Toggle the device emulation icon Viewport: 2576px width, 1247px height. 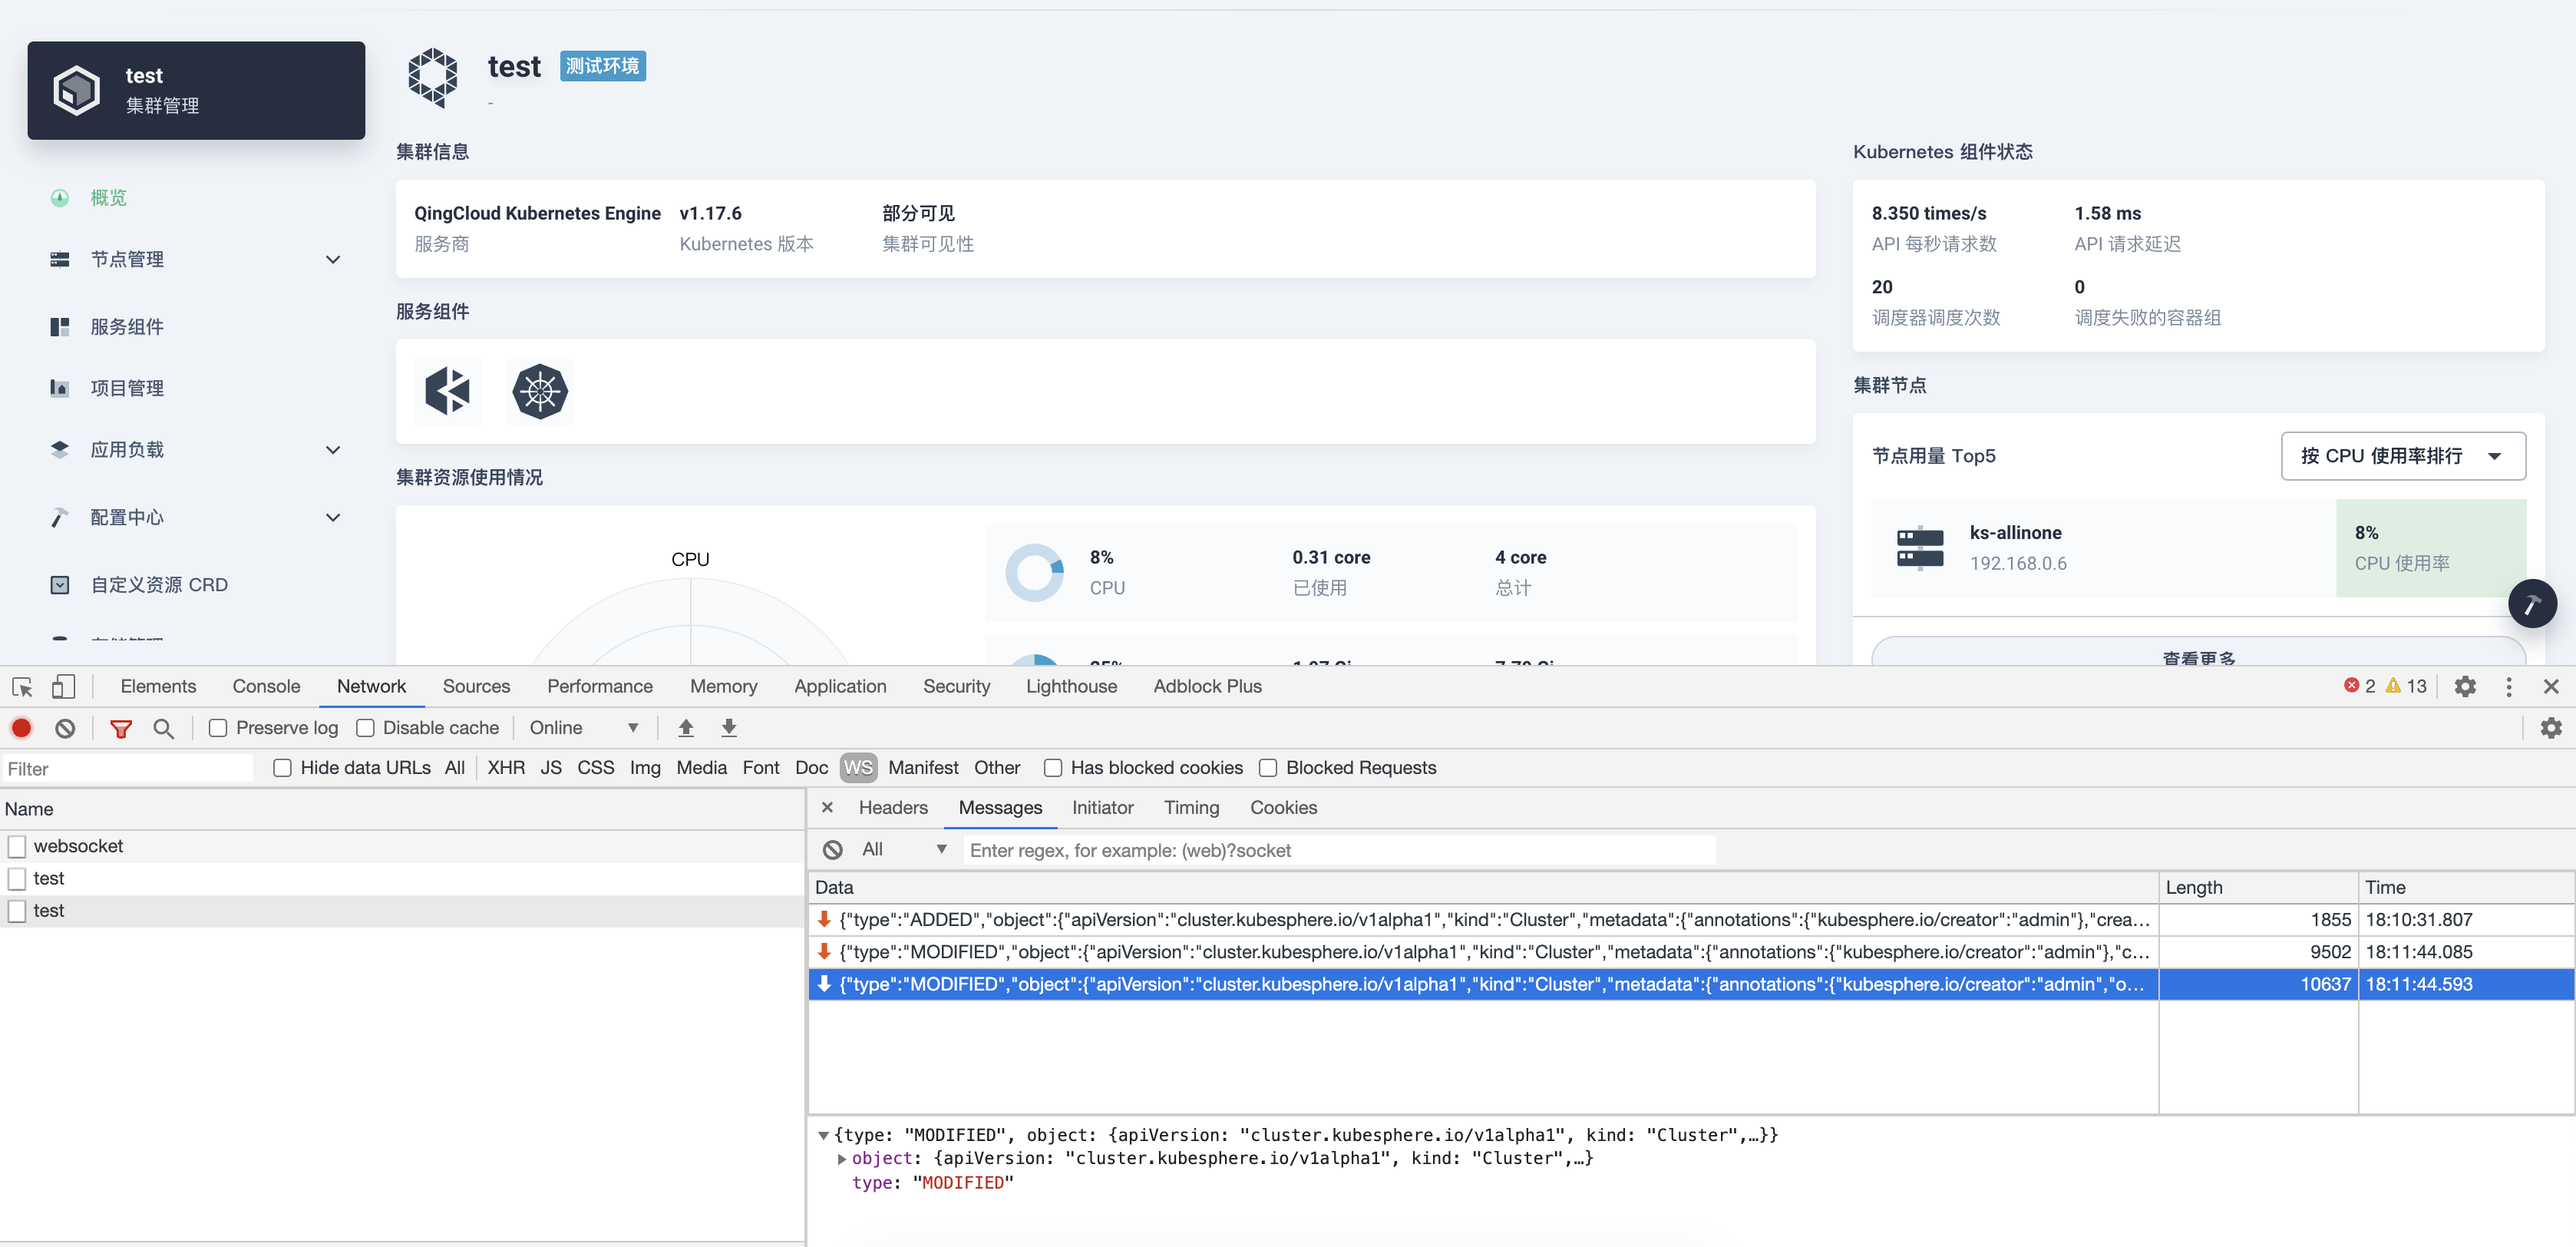[63, 687]
